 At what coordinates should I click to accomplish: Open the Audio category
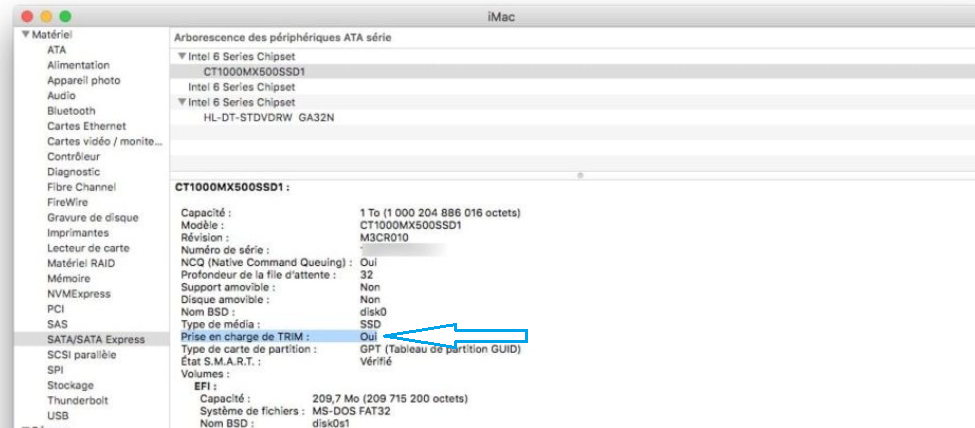[62, 96]
